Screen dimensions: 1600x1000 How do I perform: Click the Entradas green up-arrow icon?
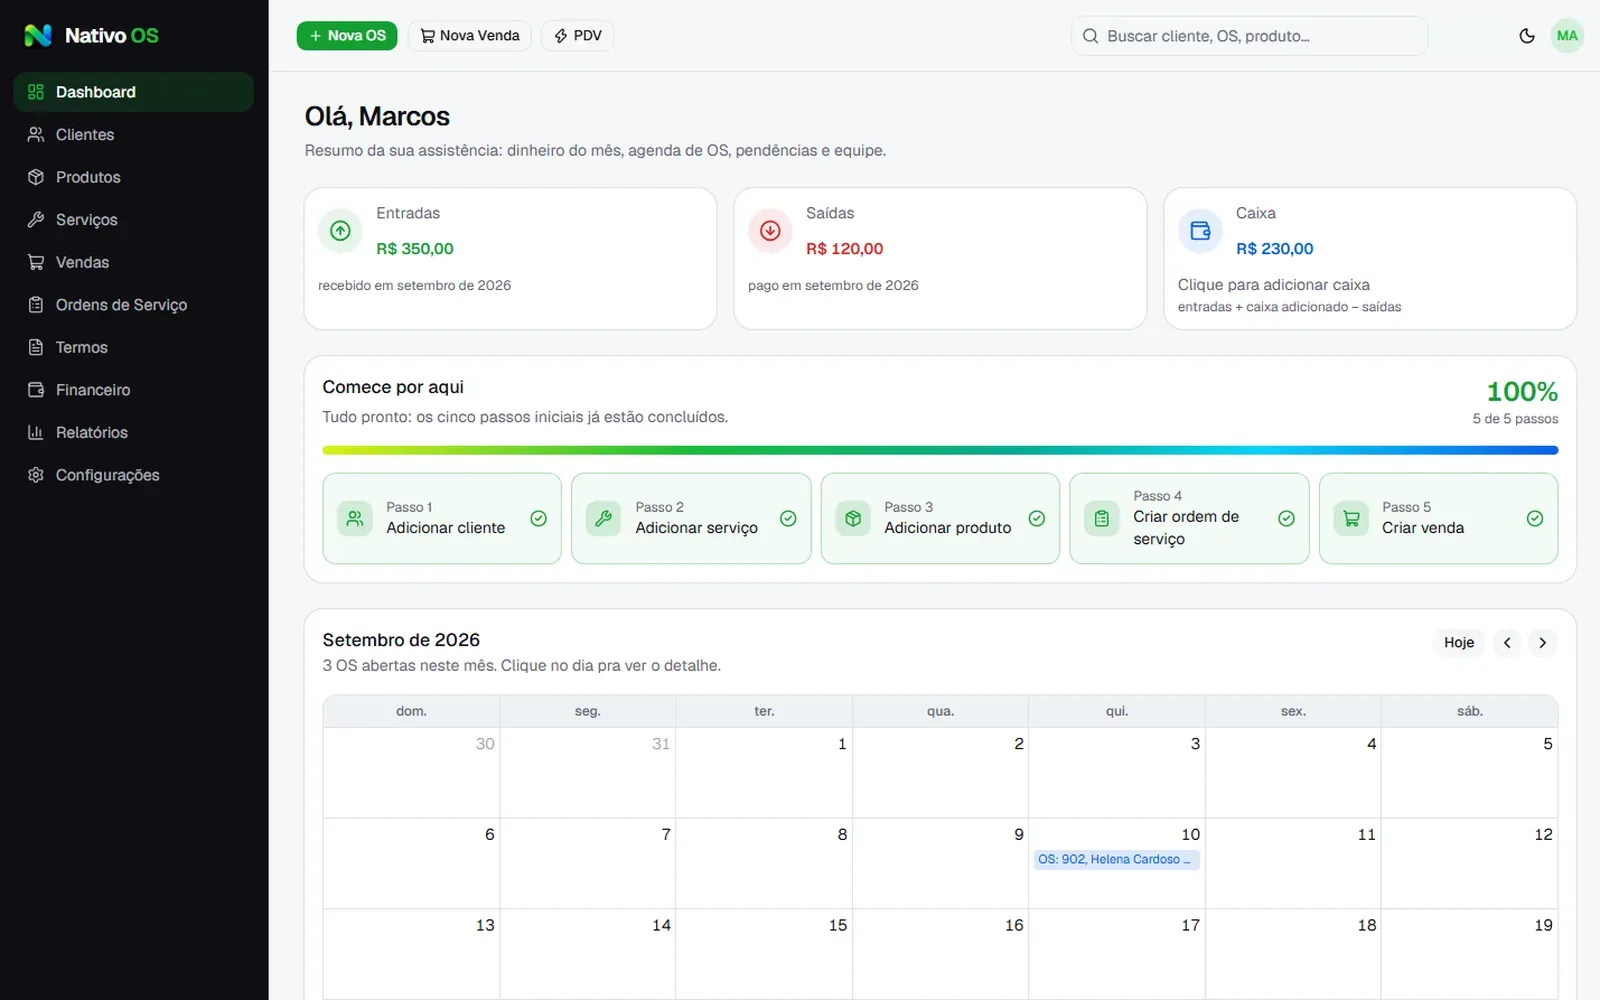click(340, 231)
